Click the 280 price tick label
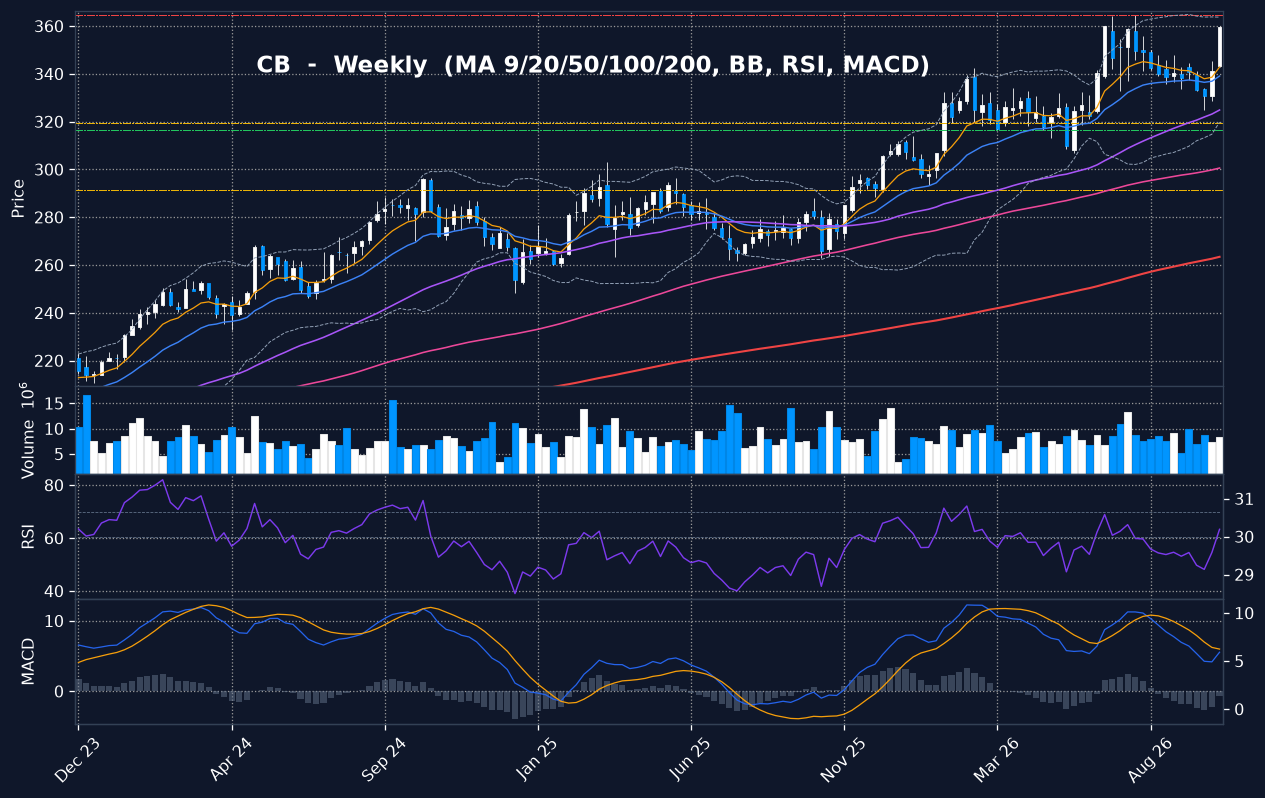The height and width of the screenshot is (798, 1265). [51, 218]
